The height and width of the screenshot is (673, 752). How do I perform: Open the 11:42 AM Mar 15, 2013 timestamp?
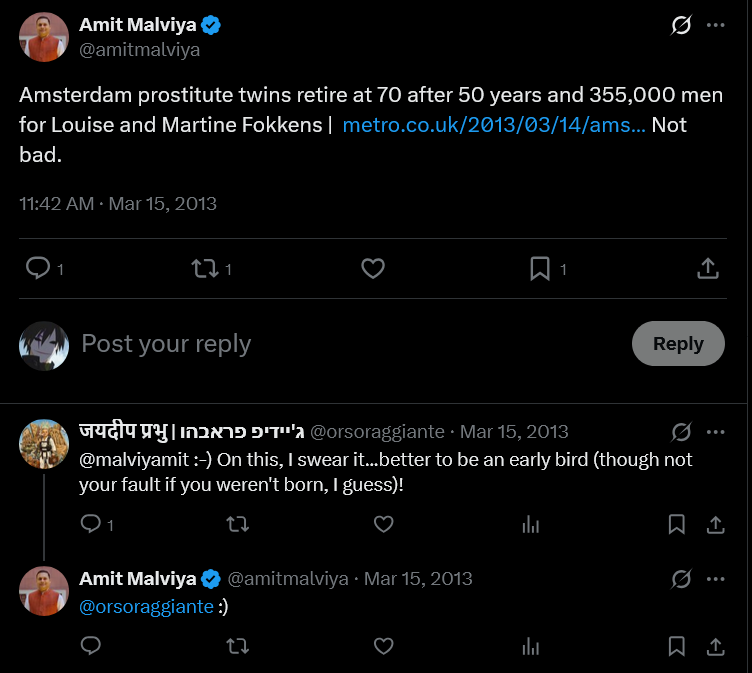point(118,204)
